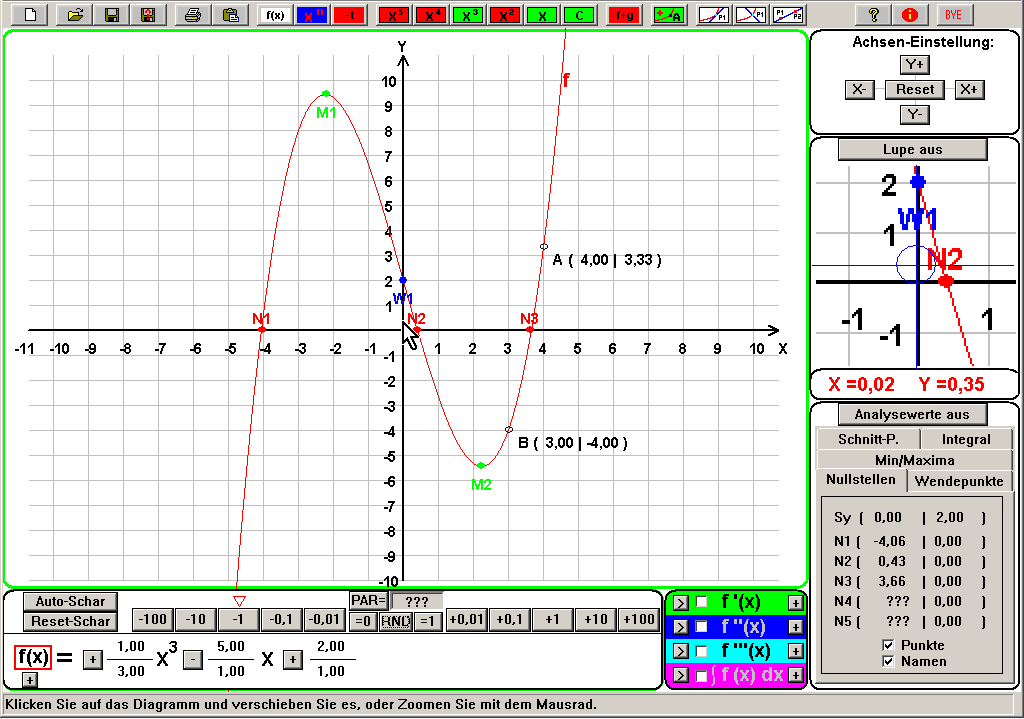Image resolution: width=1024 pixels, height=719 pixels.
Task: Click the BYE exit button
Action: [x=954, y=15]
